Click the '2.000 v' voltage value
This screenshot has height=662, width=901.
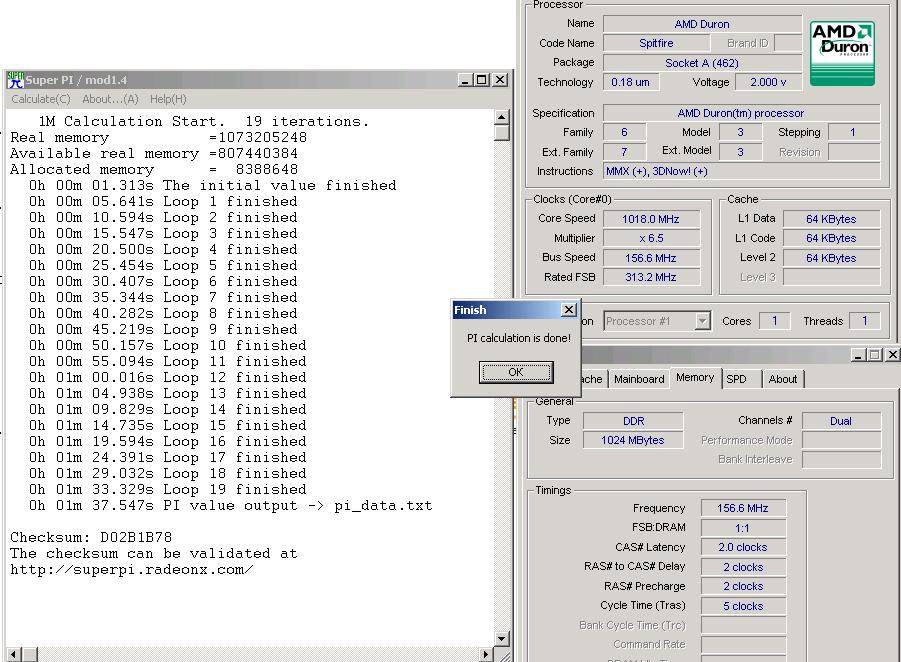(768, 82)
